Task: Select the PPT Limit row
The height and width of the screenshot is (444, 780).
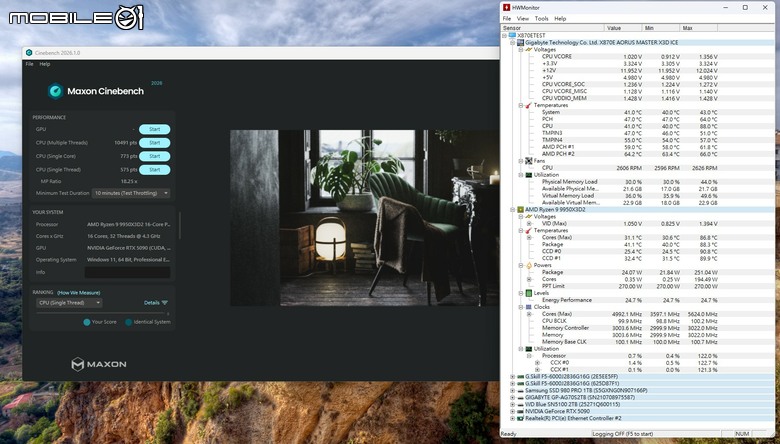Action: [x=629, y=286]
